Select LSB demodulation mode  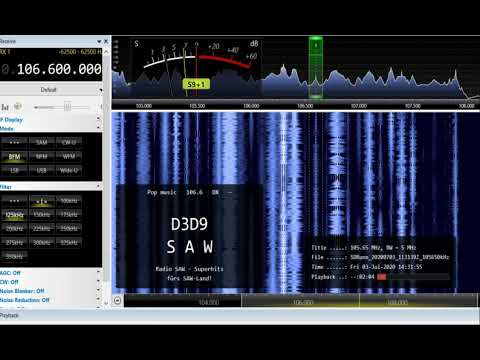[14, 170]
